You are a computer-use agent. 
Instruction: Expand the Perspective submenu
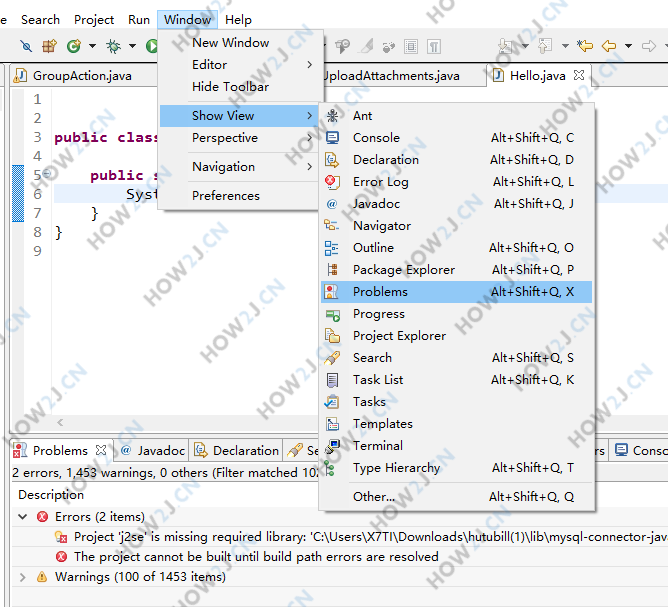tap(239, 138)
